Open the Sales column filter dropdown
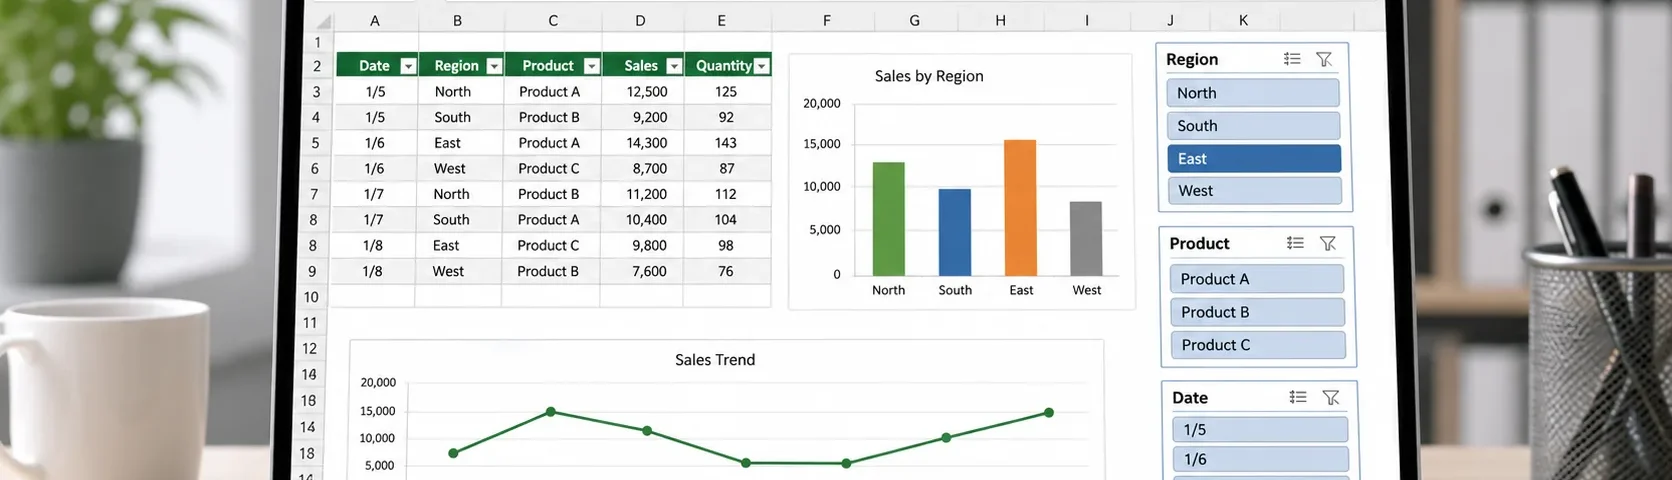This screenshot has height=480, width=1672. pyautogui.click(x=674, y=66)
